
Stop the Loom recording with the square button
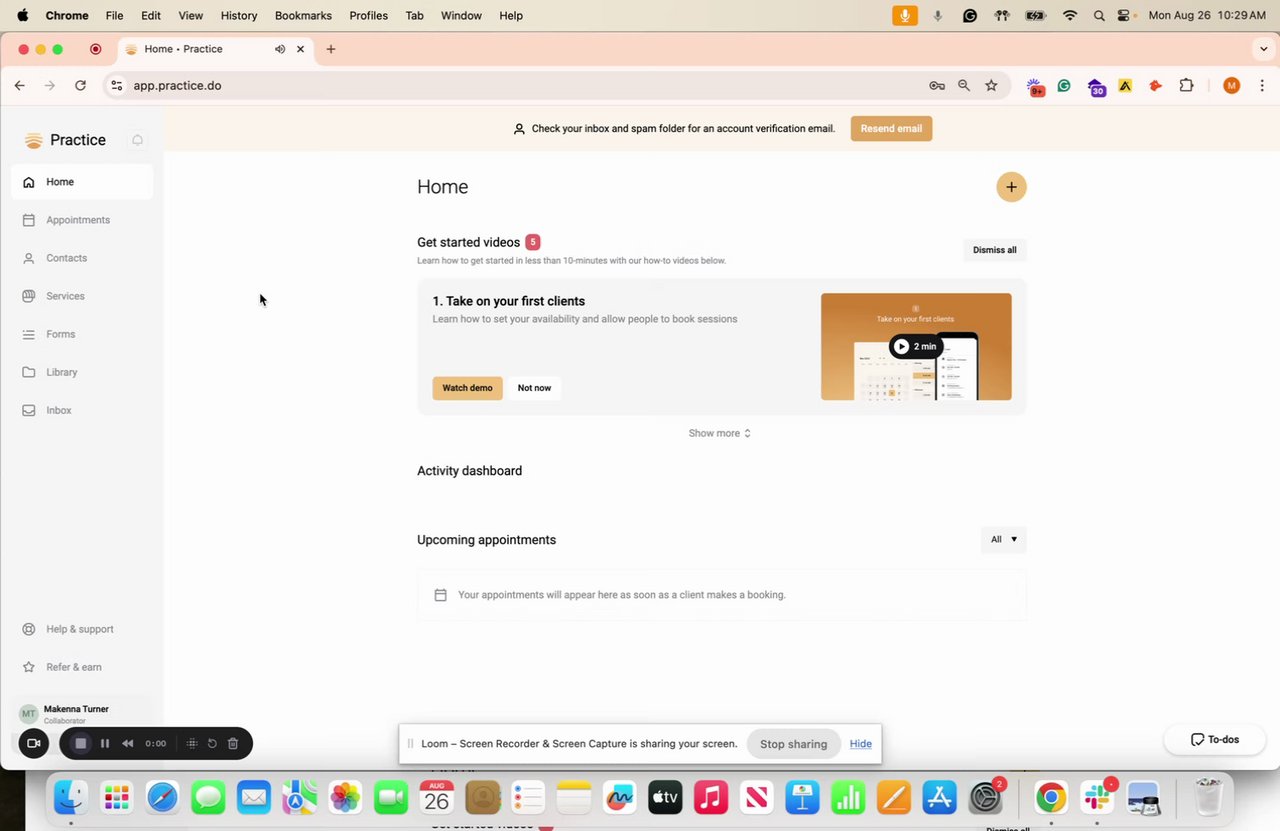[81, 743]
